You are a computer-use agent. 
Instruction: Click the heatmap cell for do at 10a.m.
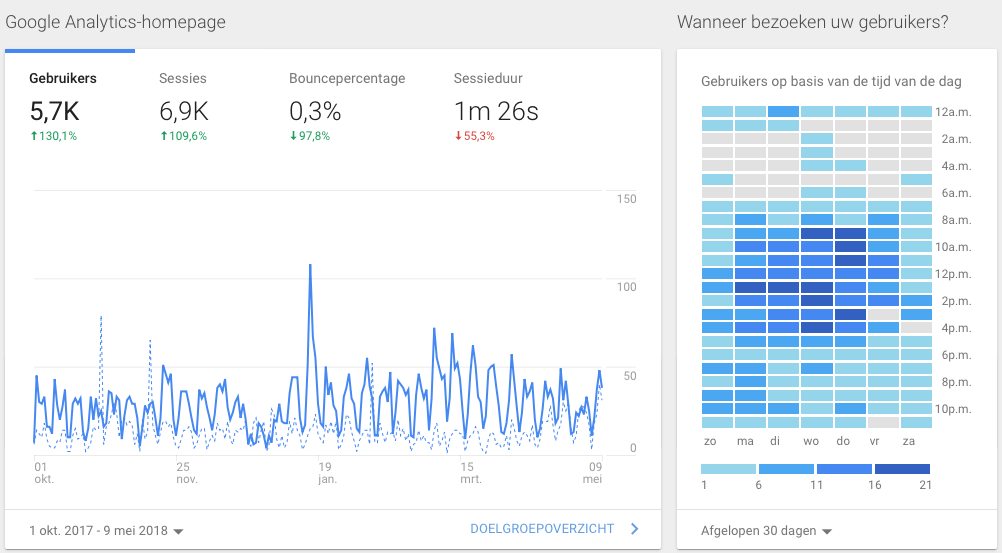click(x=850, y=247)
